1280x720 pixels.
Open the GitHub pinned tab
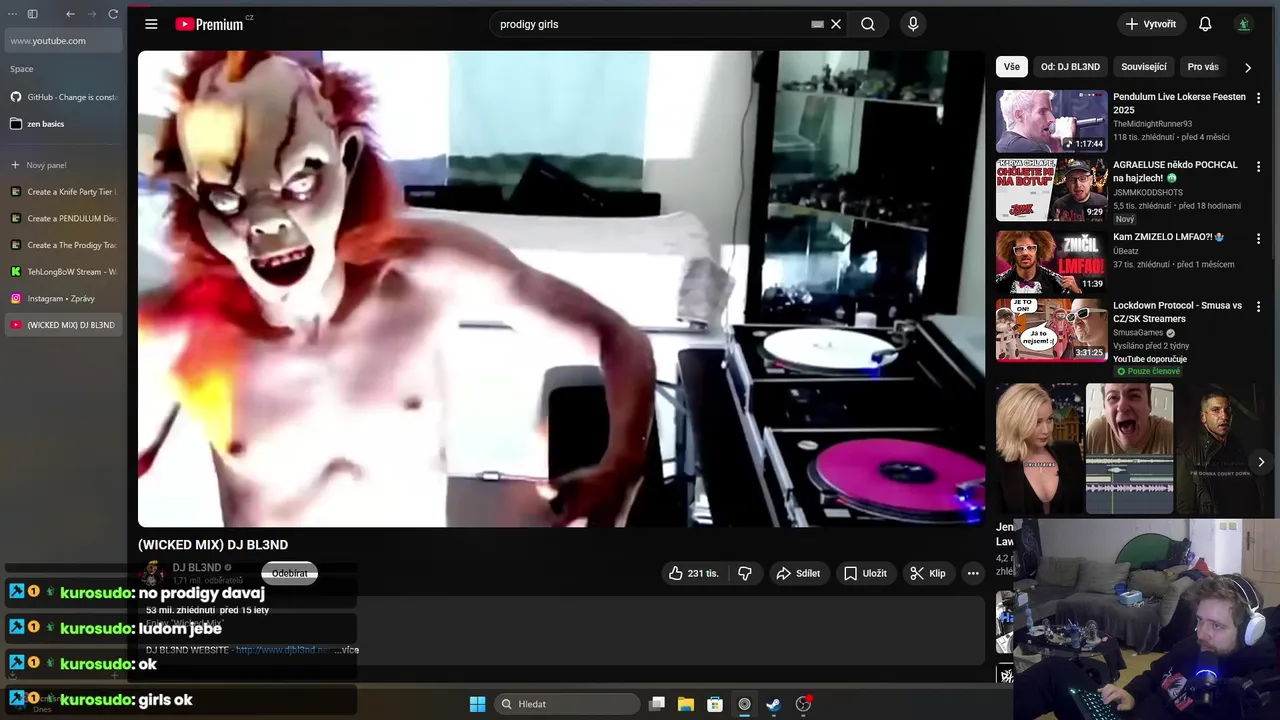point(64,97)
